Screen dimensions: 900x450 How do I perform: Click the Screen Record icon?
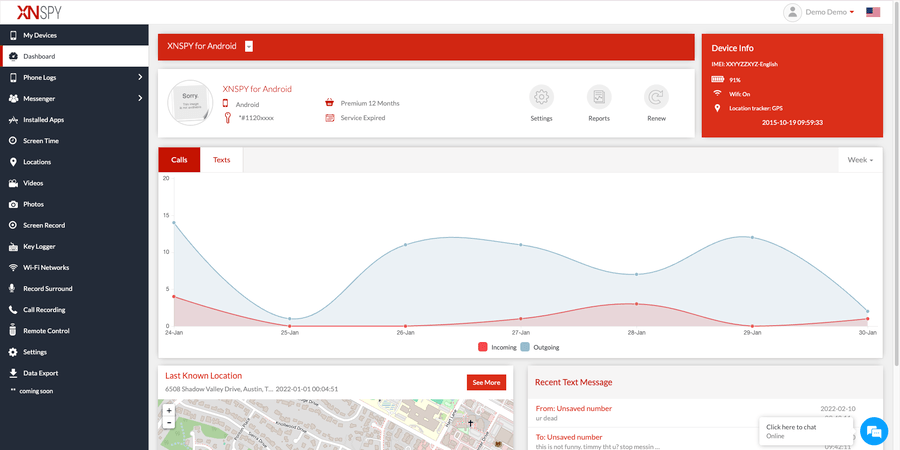(13, 225)
